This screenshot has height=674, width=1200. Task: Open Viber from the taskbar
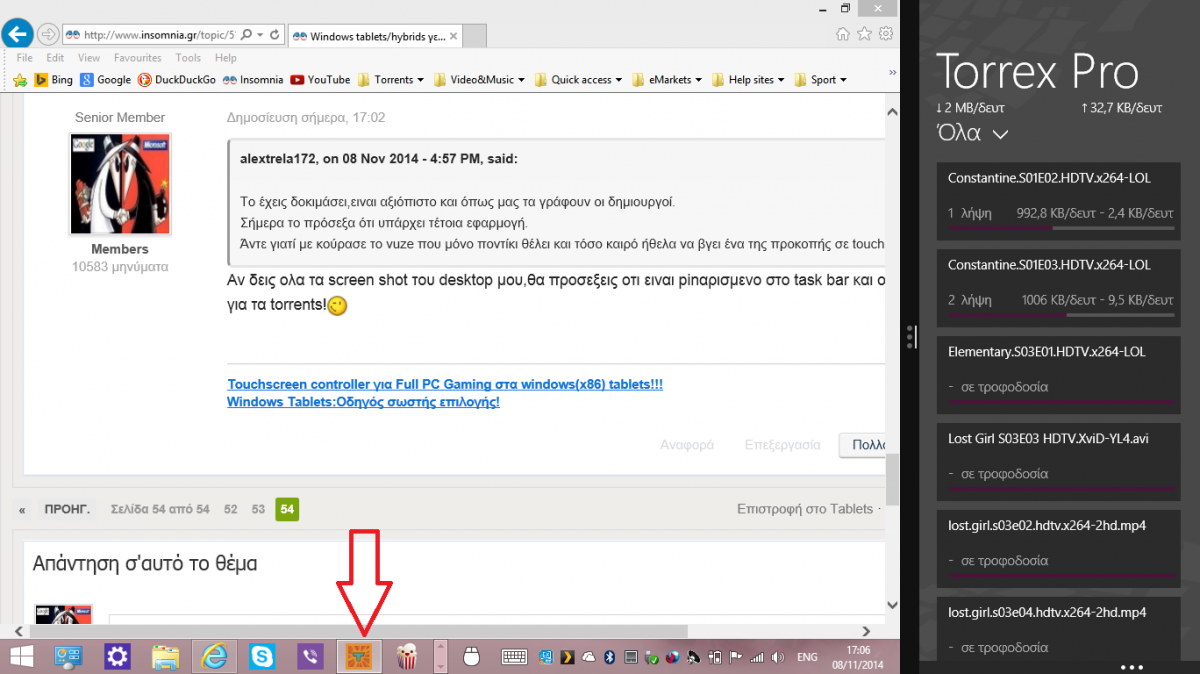(x=311, y=657)
